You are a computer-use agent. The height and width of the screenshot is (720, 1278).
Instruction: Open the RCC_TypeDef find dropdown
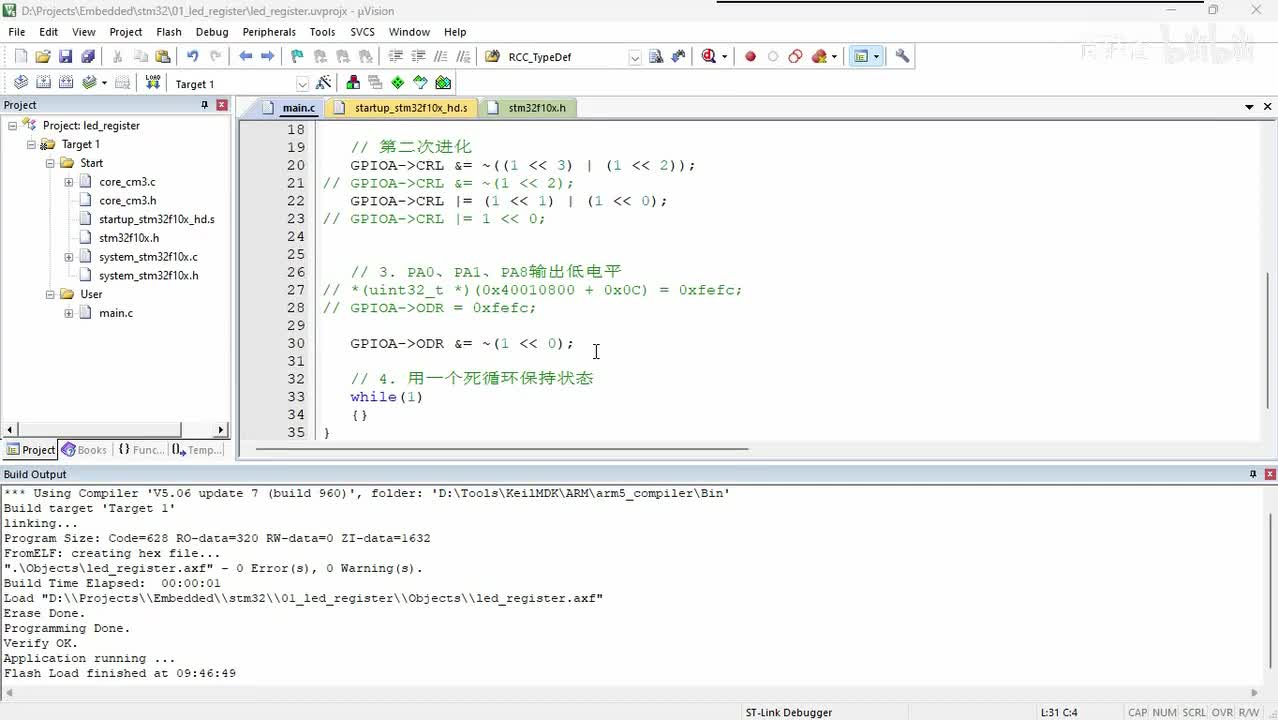click(x=634, y=57)
